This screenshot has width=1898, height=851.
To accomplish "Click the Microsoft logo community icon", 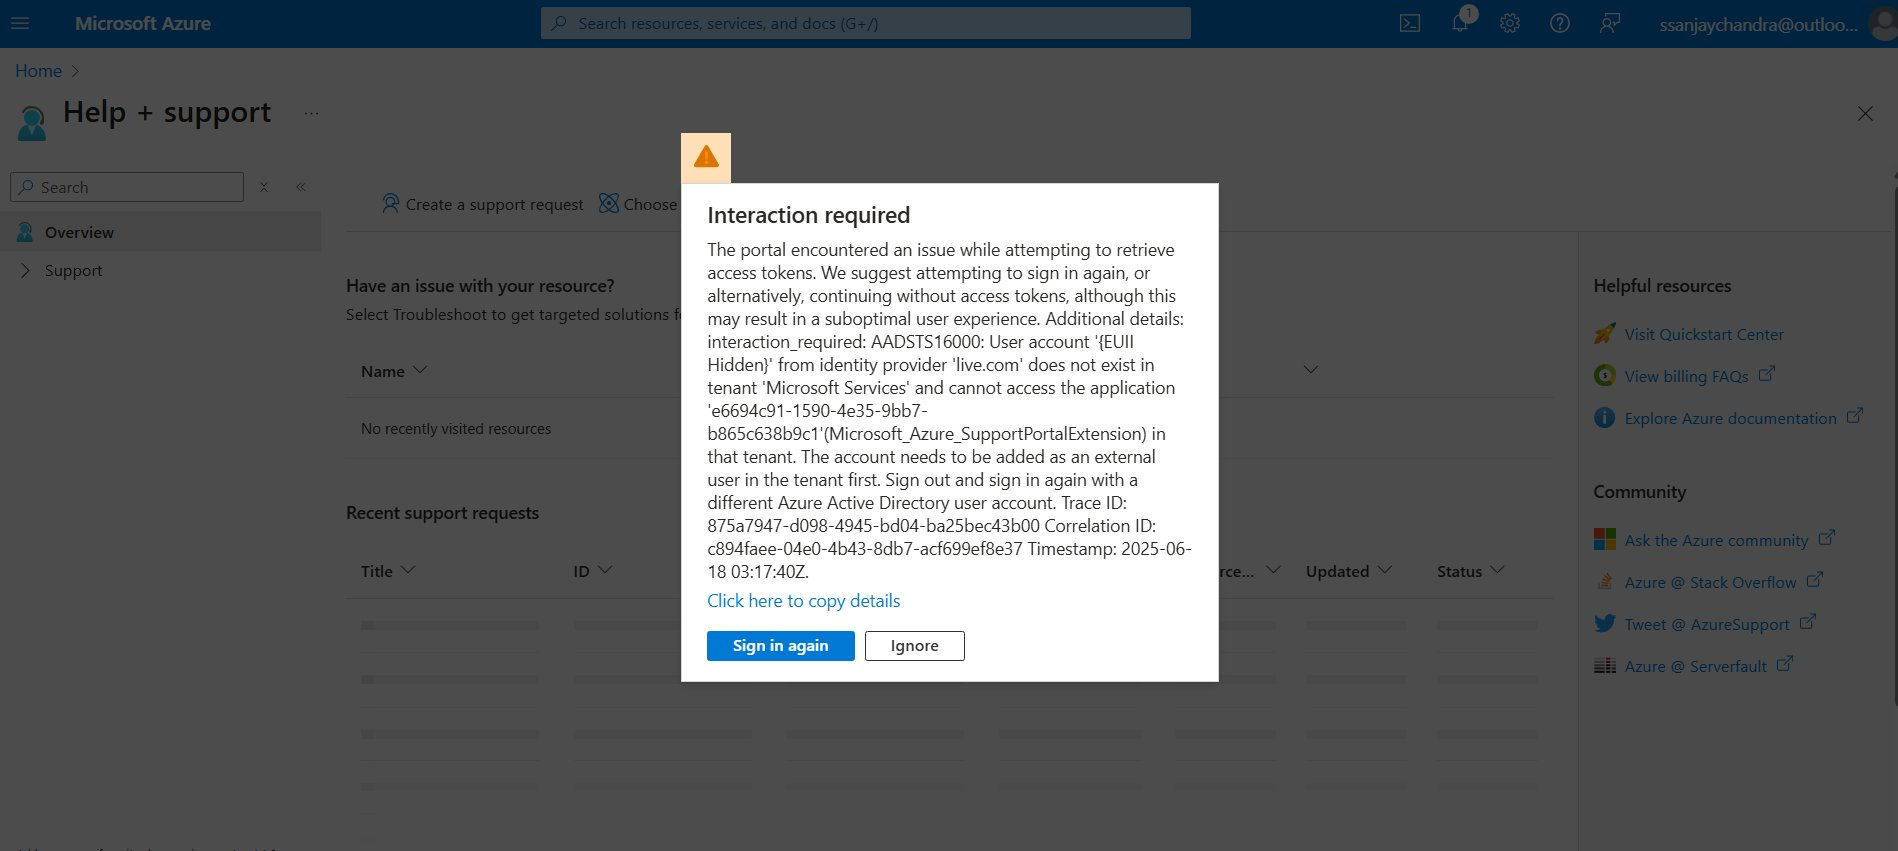I will click(1604, 540).
